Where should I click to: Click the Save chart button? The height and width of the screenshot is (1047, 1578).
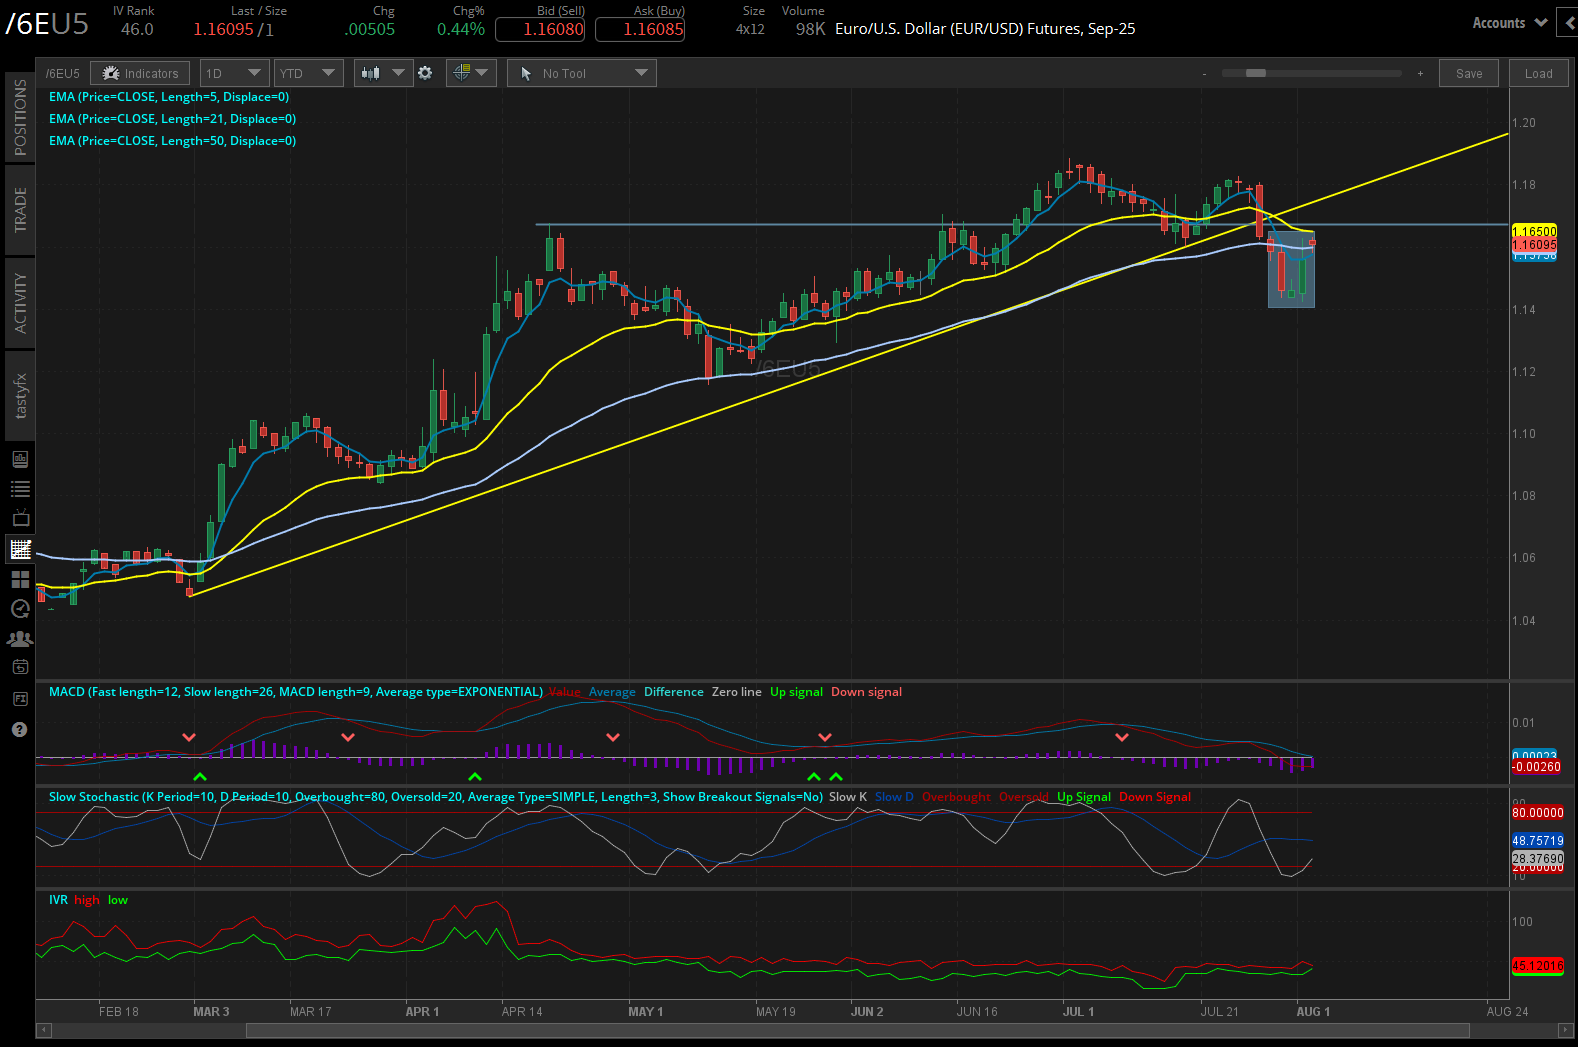(x=1469, y=73)
